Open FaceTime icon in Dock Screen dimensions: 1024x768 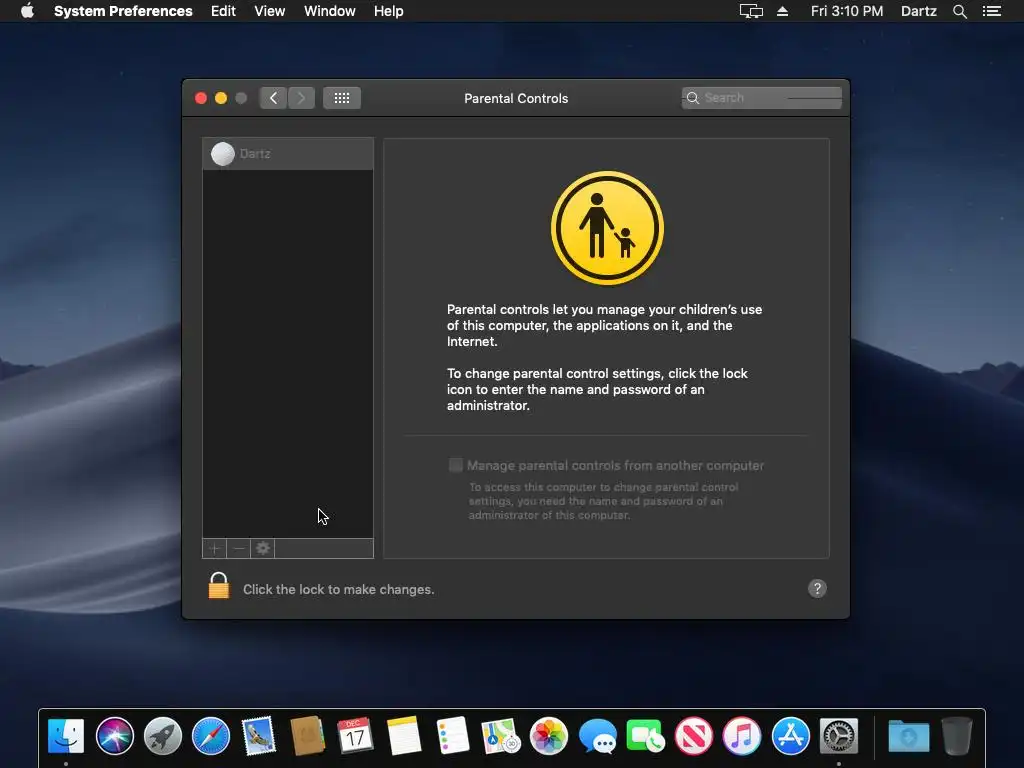(x=645, y=736)
